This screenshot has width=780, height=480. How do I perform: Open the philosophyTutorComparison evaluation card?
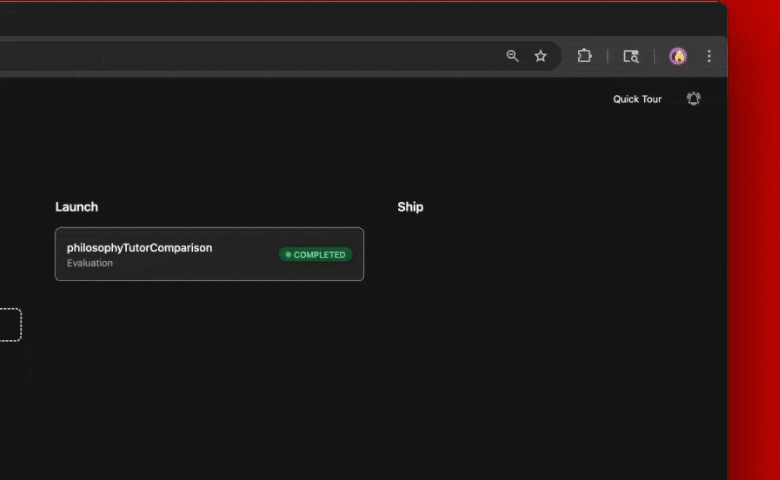(x=209, y=254)
